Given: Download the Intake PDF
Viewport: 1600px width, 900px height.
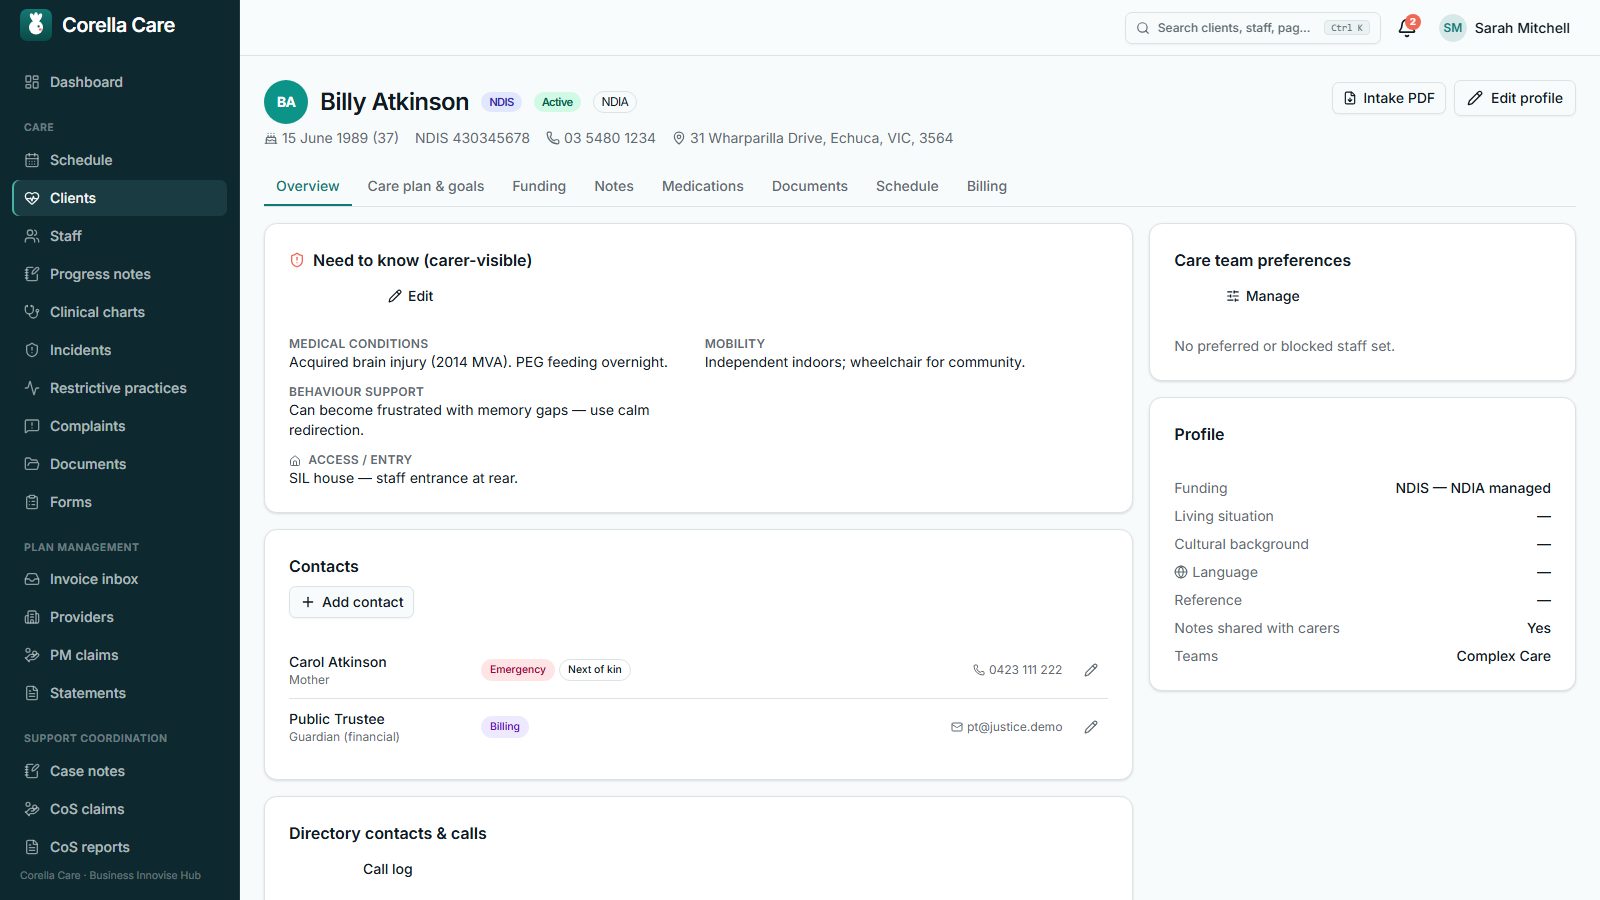Looking at the screenshot, I should click(1389, 98).
